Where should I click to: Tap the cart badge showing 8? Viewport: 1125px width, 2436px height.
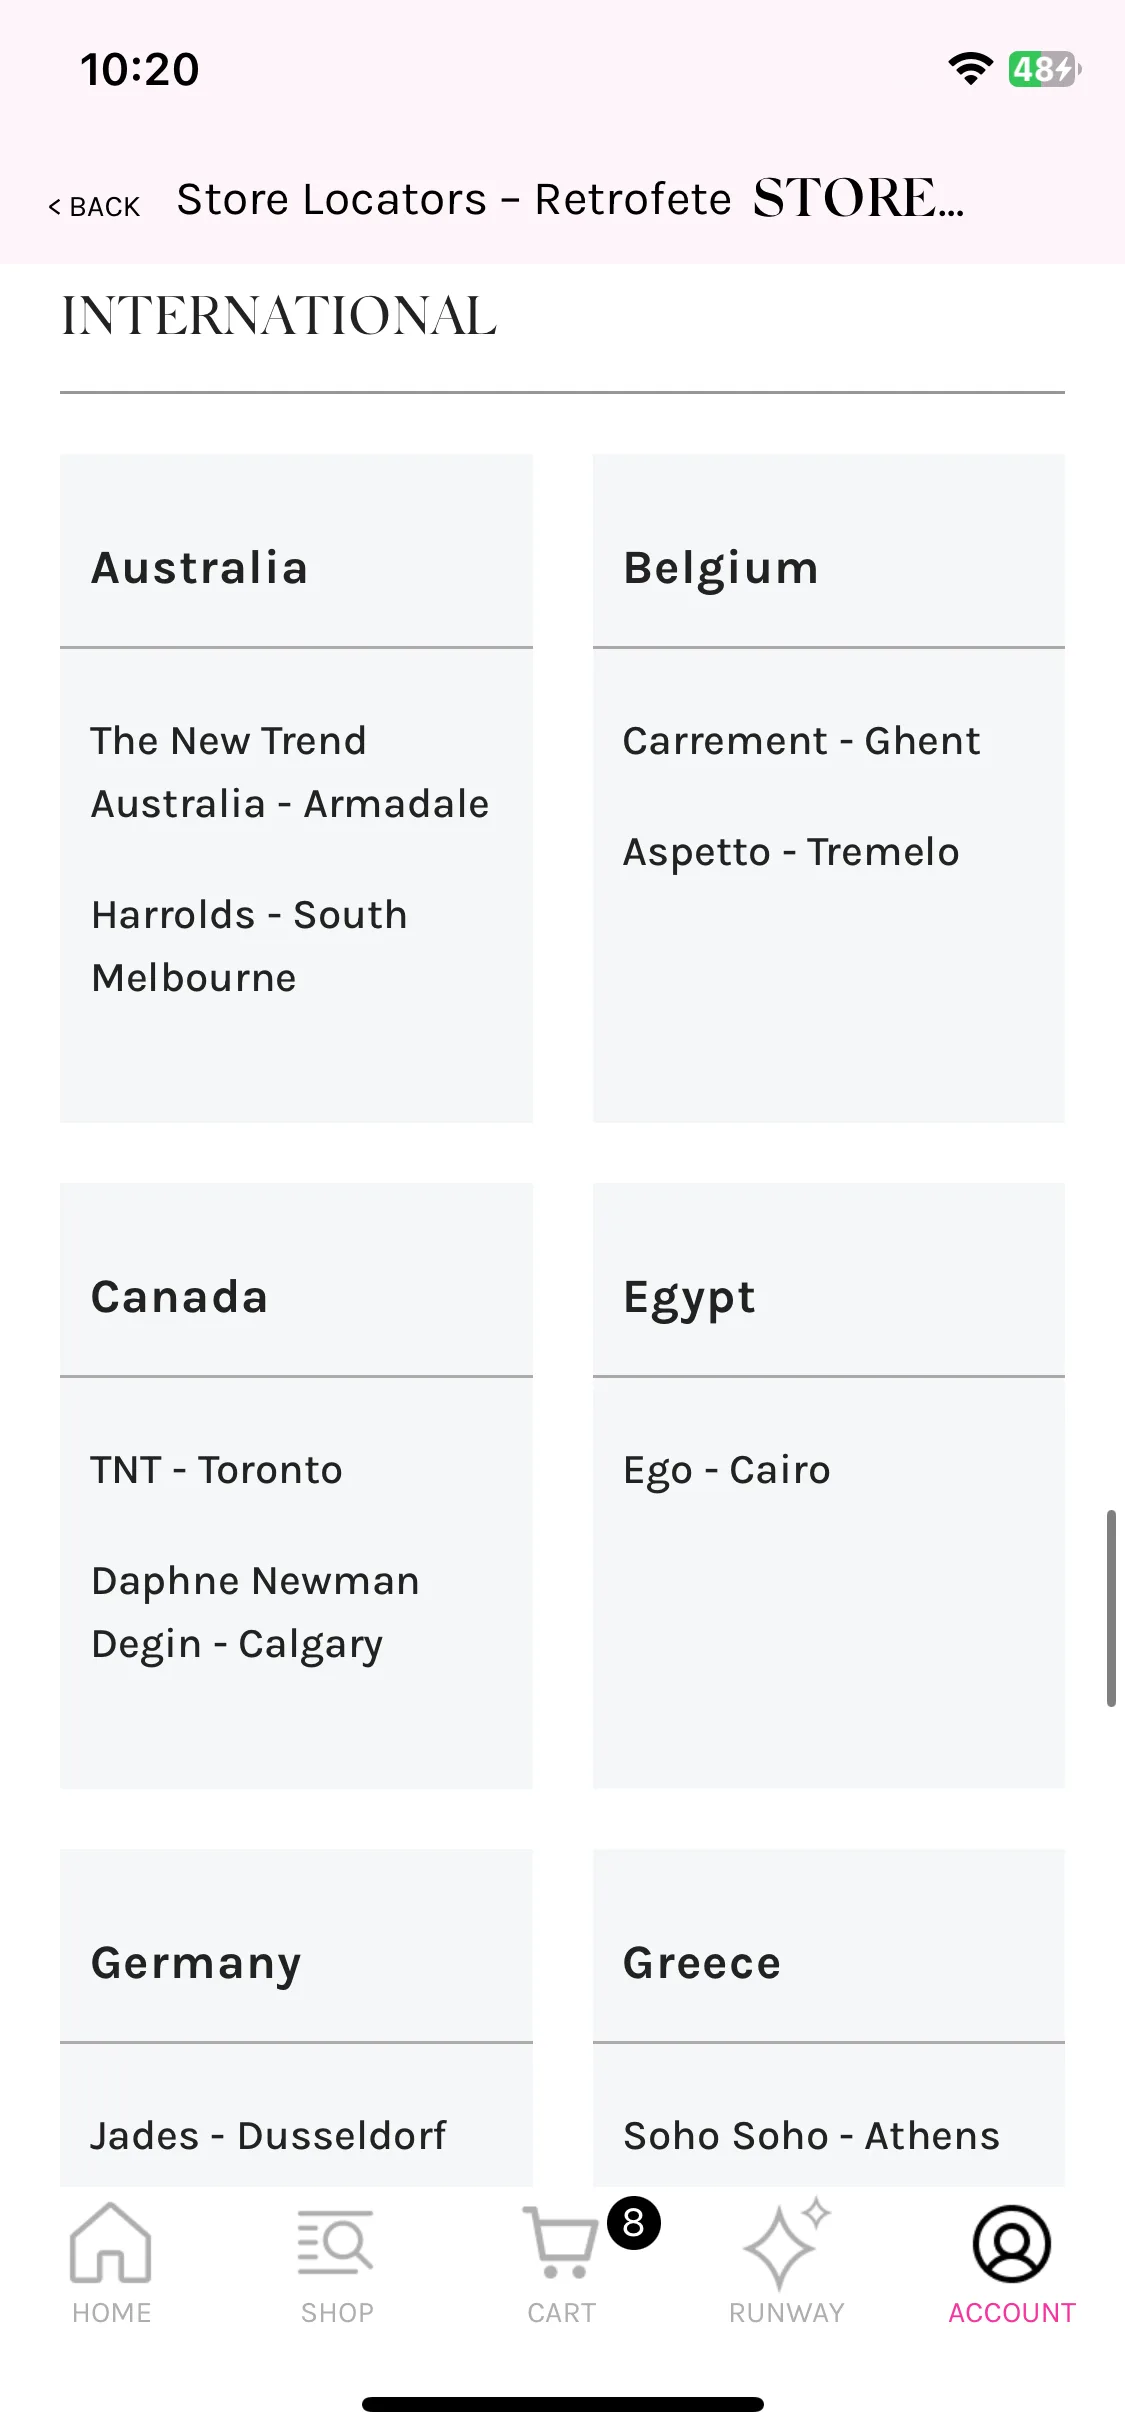click(x=634, y=2223)
